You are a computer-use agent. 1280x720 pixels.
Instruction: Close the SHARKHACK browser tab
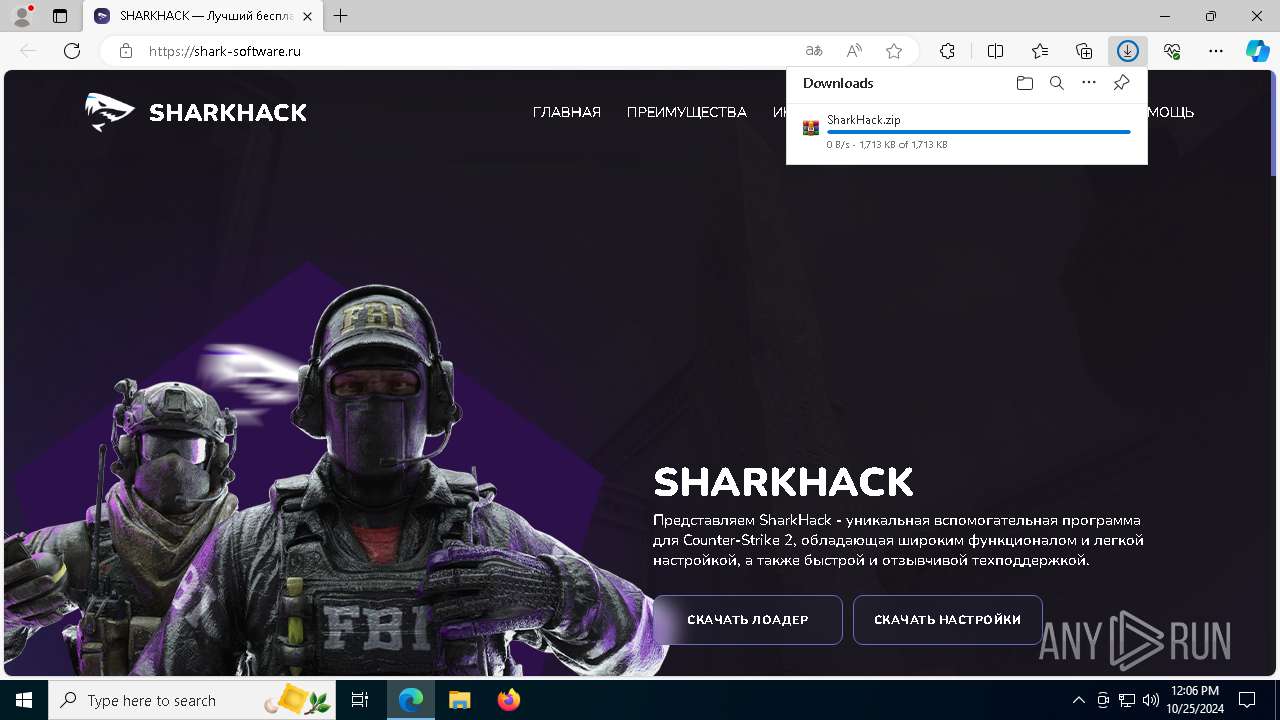pyautogui.click(x=308, y=16)
